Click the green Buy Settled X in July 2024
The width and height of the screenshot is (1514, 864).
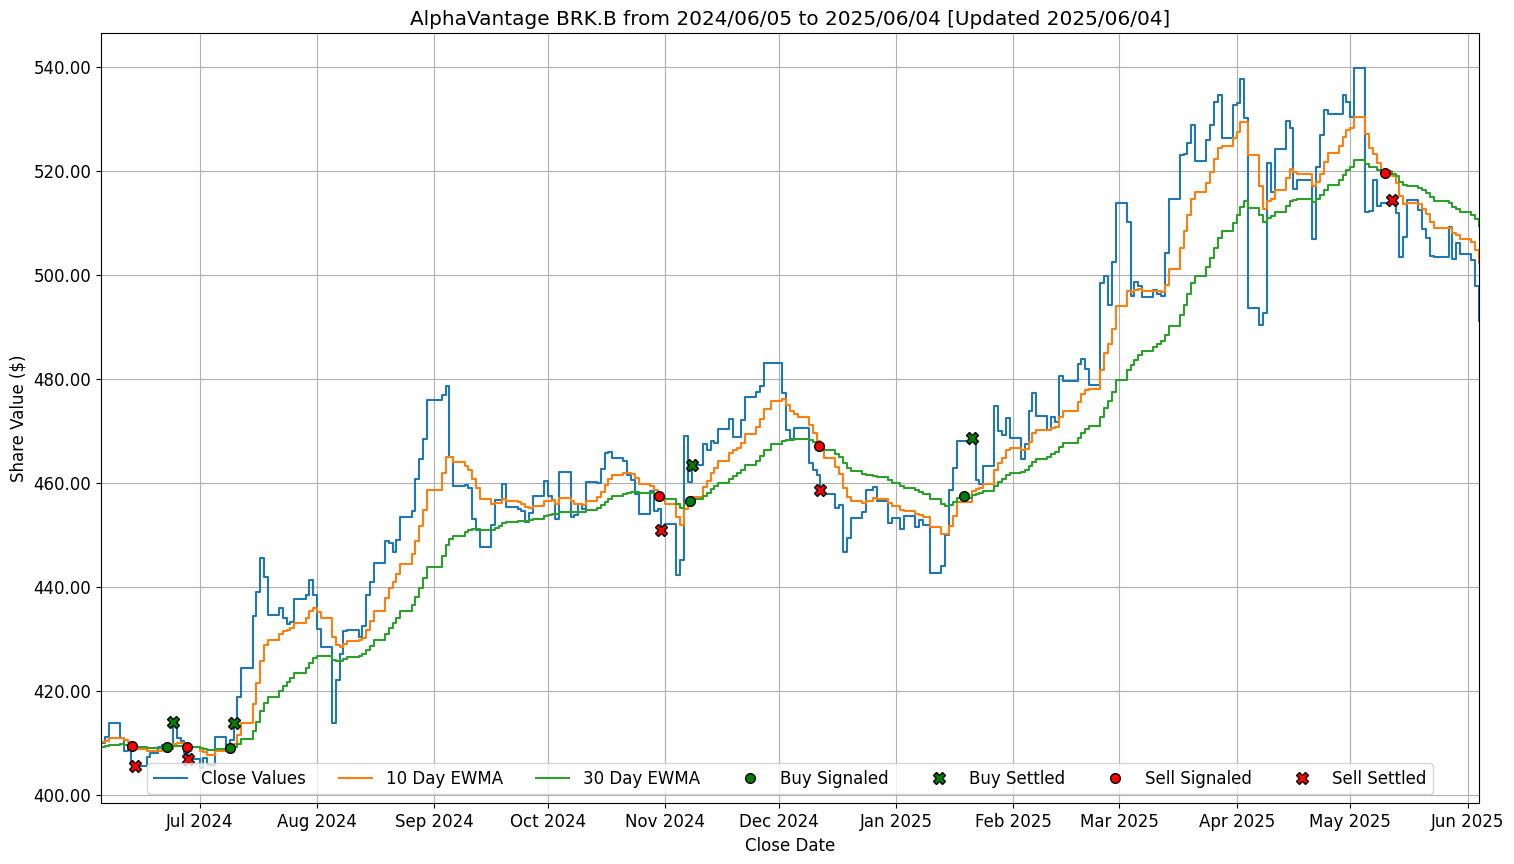click(x=234, y=723)
